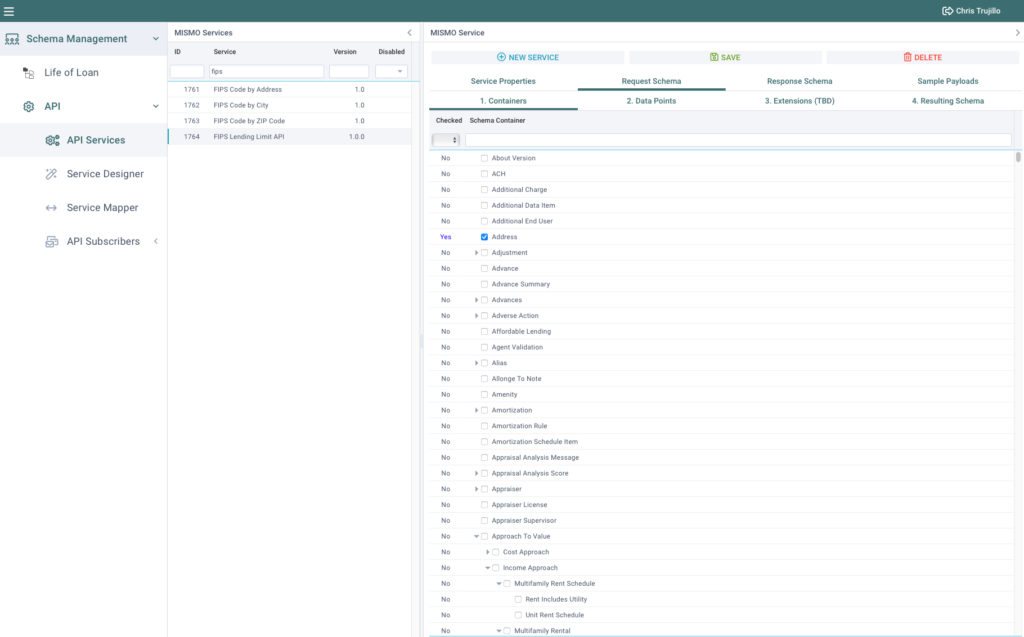The width and height of the screenshot is (1024, 637).
Task: Expand the Alias container
Action: click(476, 363)
